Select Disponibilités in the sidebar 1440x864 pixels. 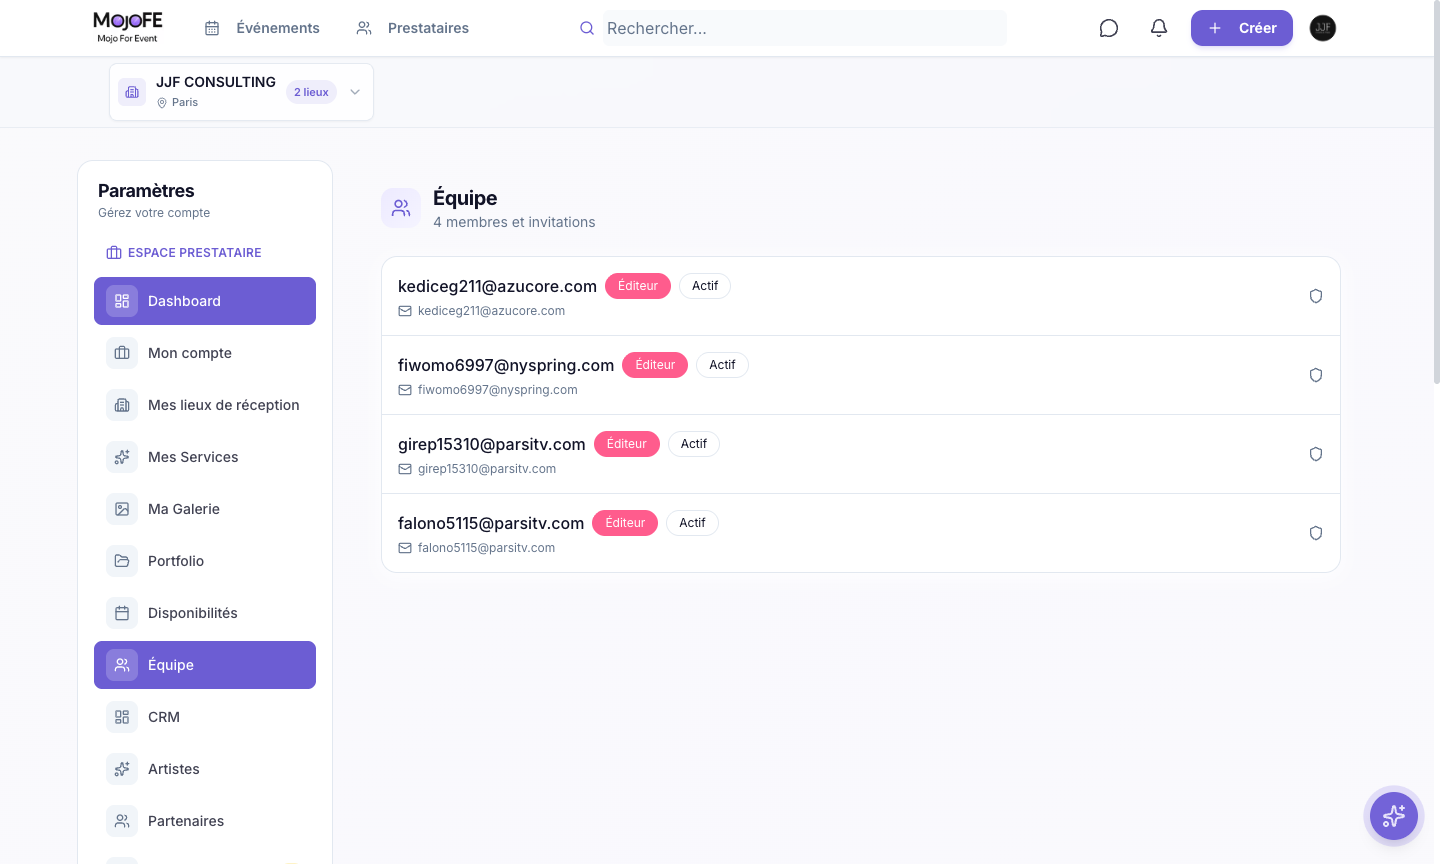pyautogui.click(x=205, y=613)
